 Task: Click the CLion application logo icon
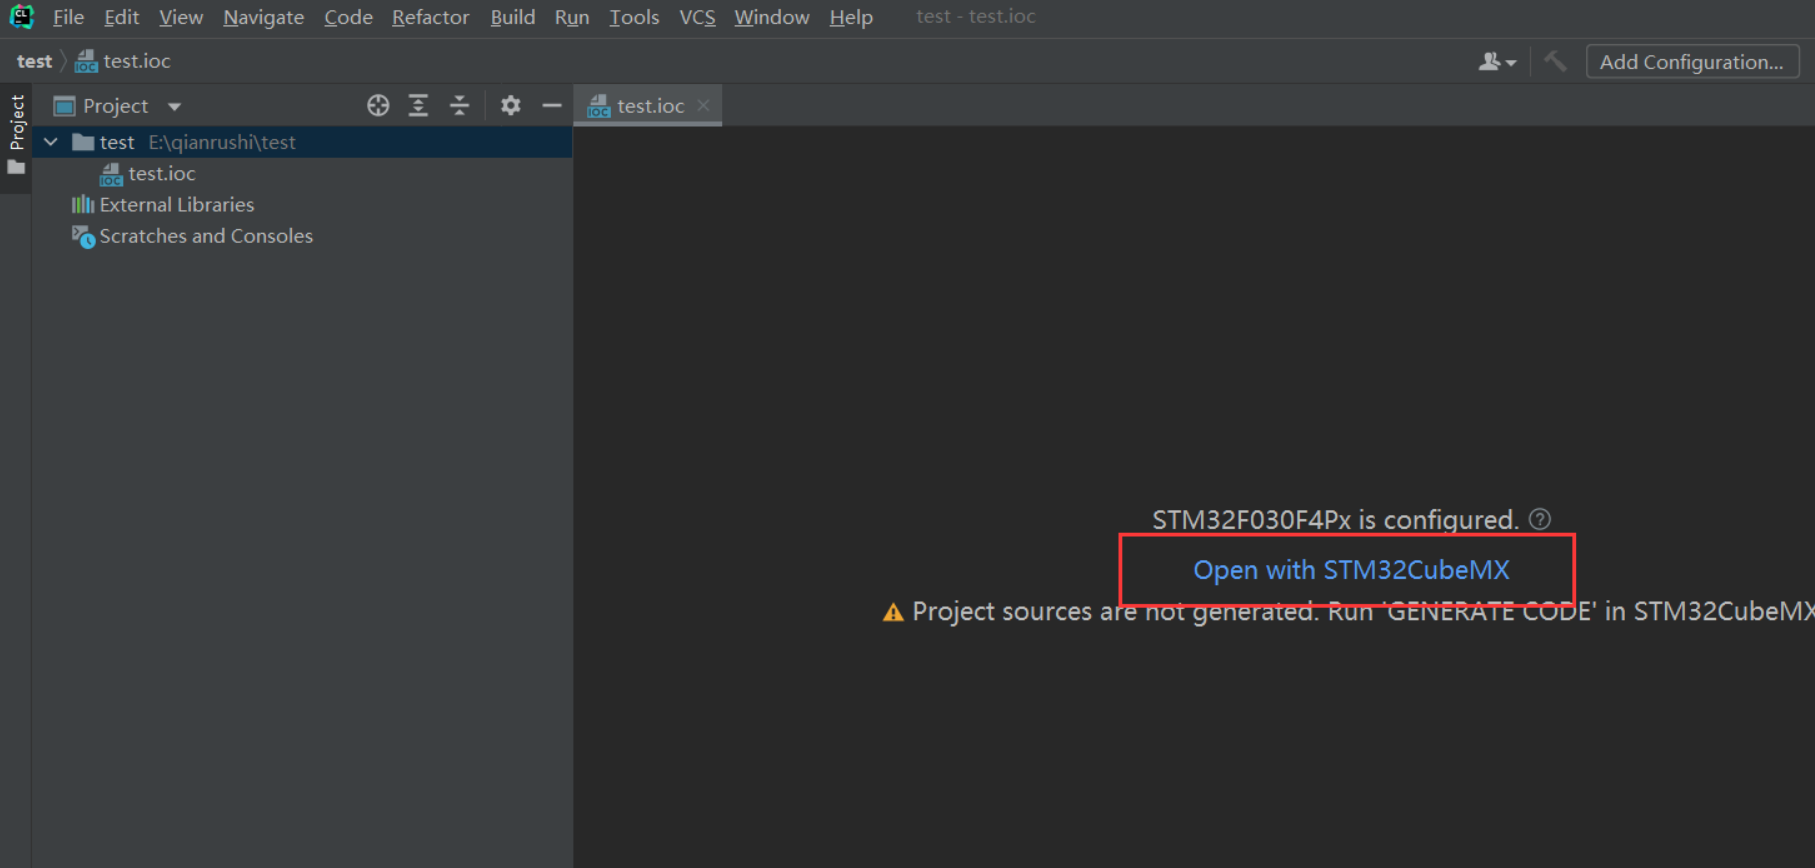pyautogui.click(x=21, y=17)
